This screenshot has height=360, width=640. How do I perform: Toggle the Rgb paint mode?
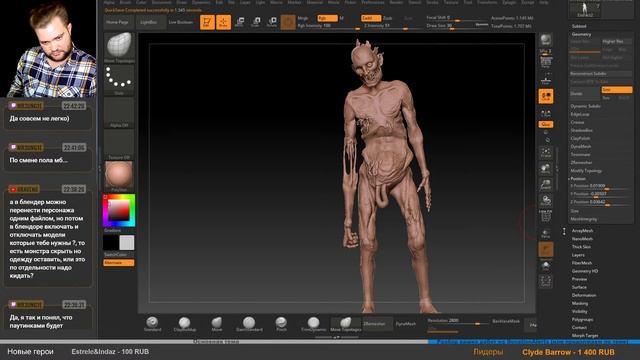tap(327, 18)
